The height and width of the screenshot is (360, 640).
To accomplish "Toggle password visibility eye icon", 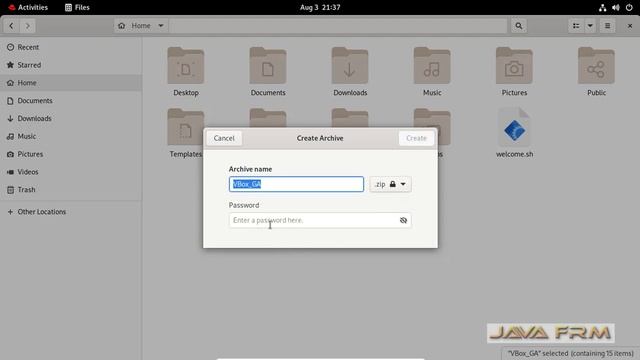I will pyautogui.click(x=403, y=220).
